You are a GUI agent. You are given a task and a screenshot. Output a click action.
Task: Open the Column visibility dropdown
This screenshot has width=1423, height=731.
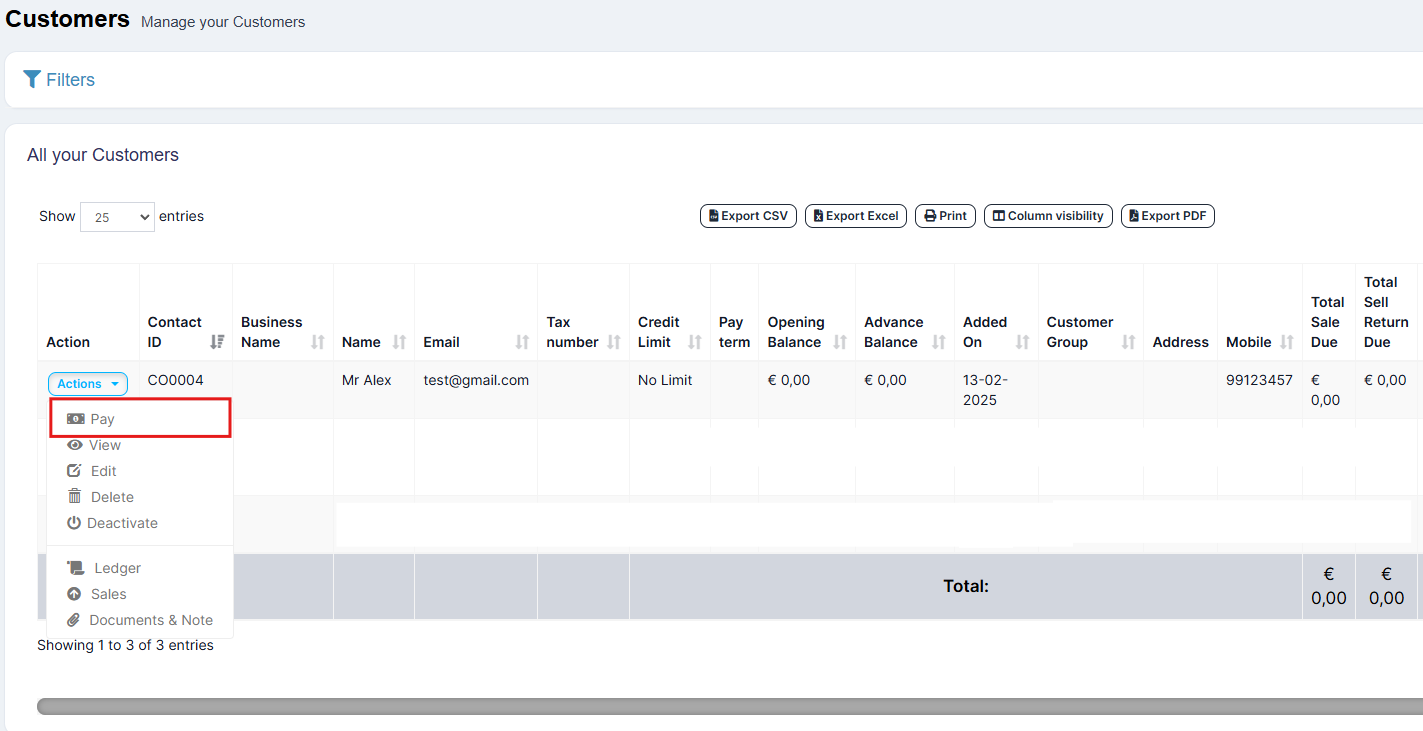(1048, 216)
